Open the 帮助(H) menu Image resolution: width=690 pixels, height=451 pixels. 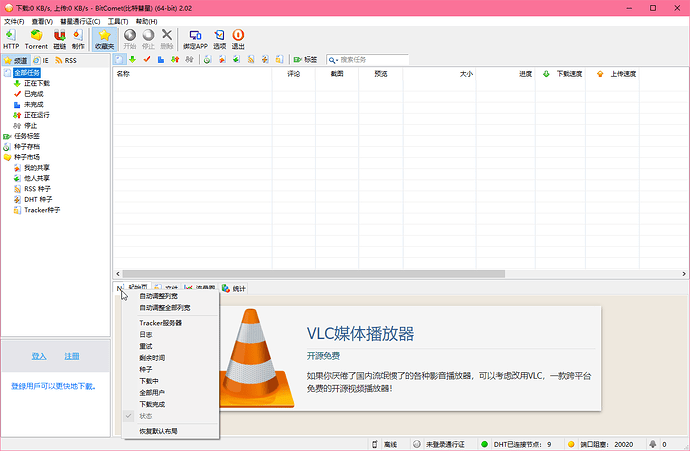(x=146, y=21)
